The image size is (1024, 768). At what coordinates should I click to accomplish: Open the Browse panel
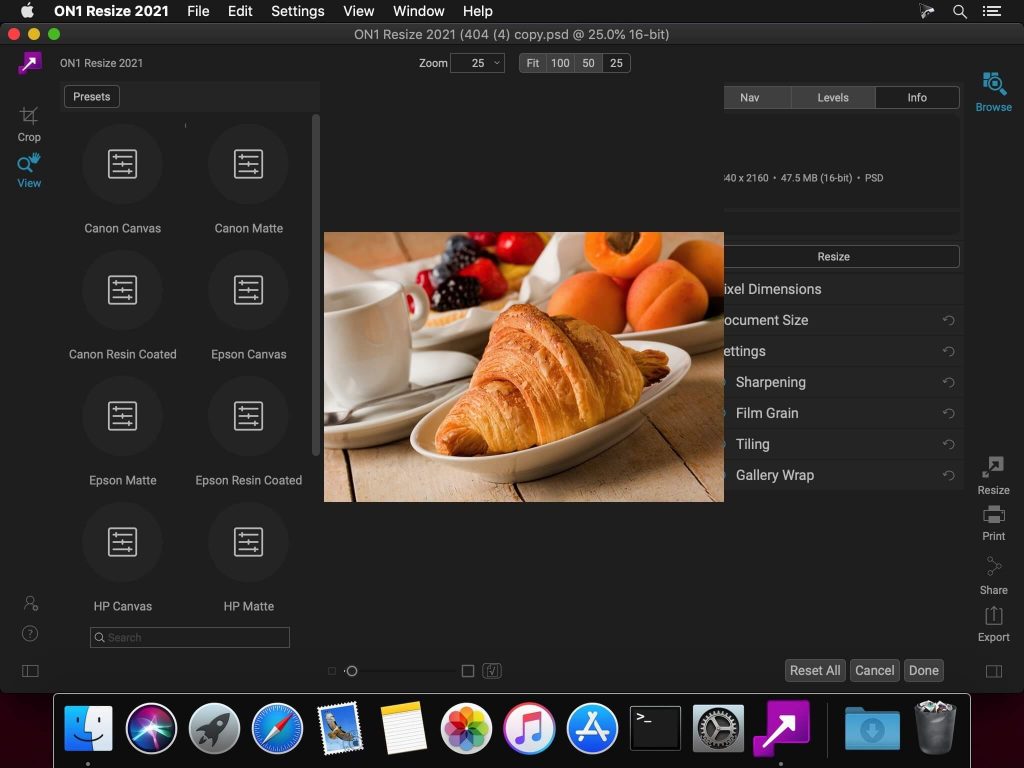tap(993, 92)
